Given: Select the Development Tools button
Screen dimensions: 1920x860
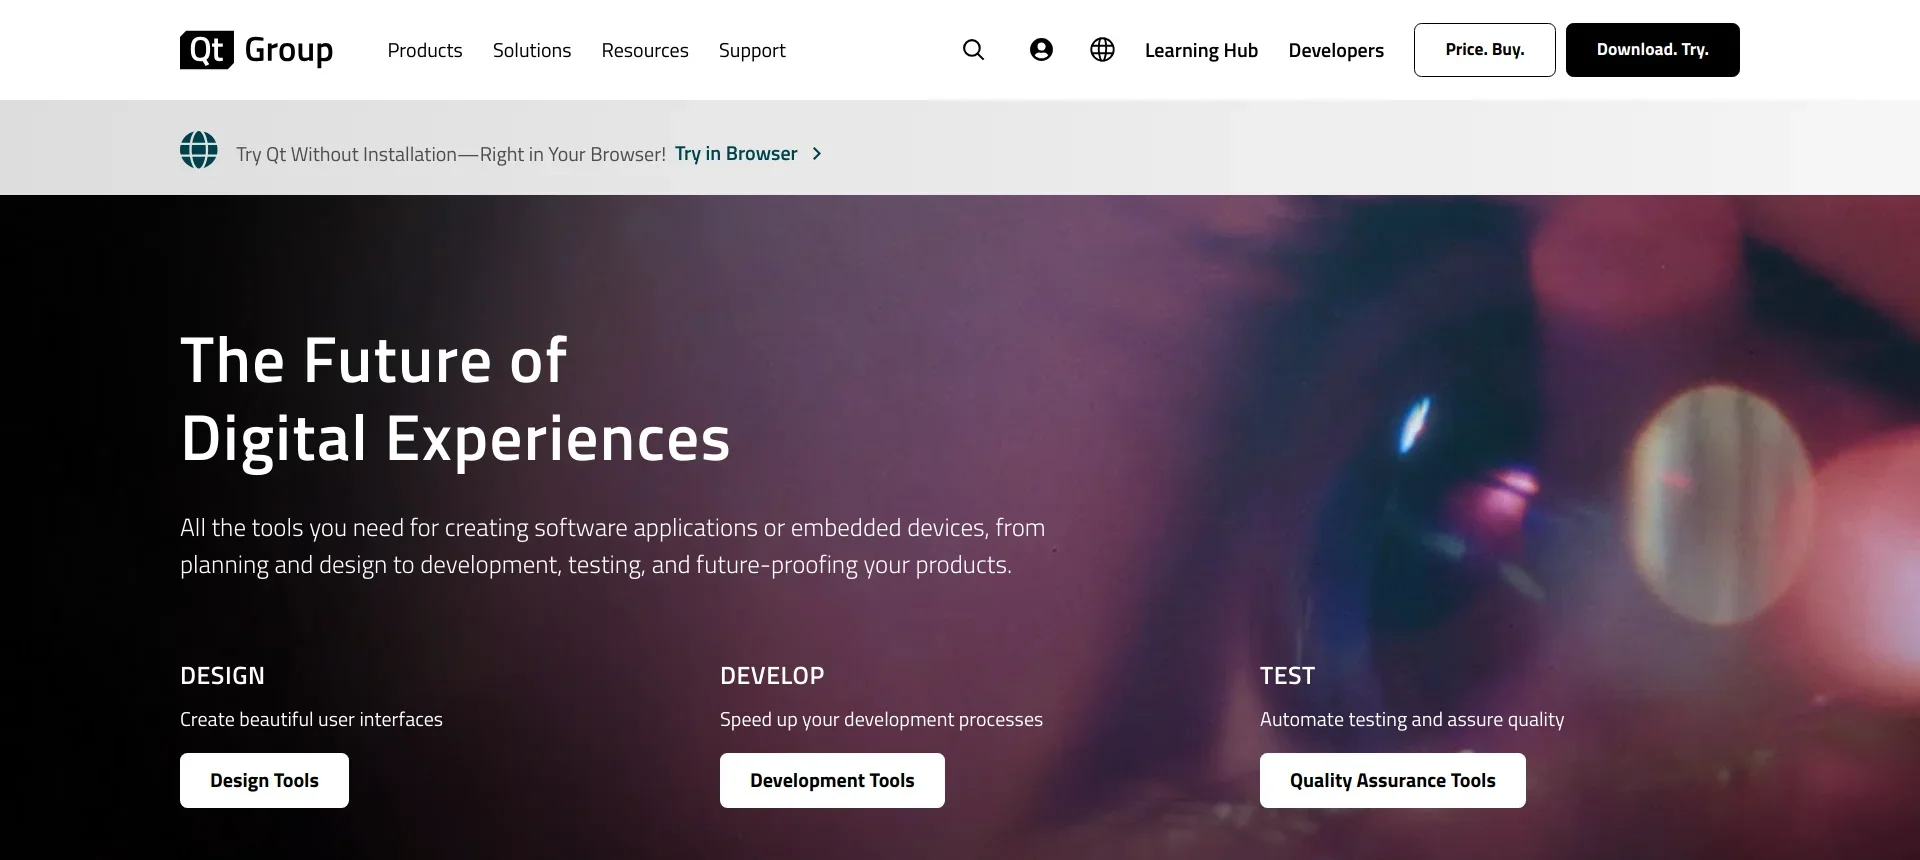Looking at the screenshot, I should pyautogui.click(x=832, y=780).
